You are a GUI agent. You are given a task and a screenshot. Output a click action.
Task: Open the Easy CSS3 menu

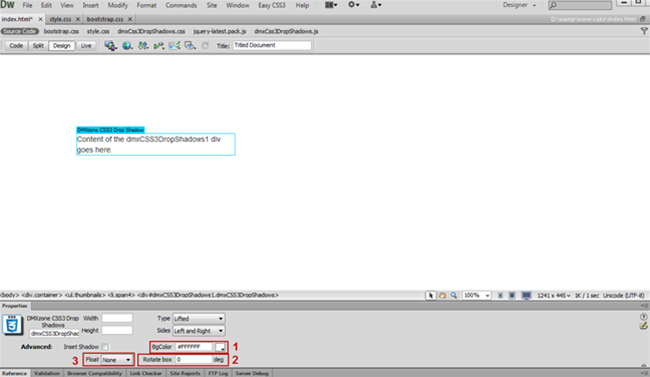click(272, 5)
